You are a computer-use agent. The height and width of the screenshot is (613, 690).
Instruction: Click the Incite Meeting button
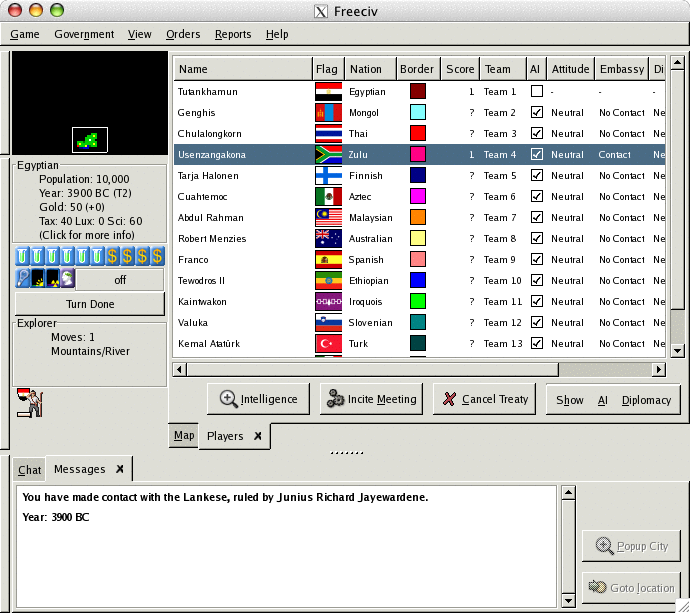[371, 399]
